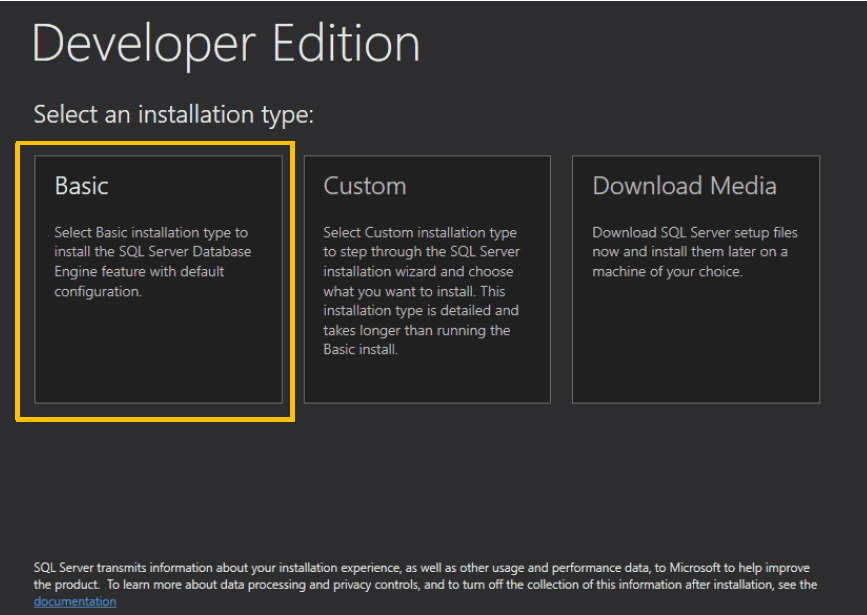Click the Basic card heading

[82, 185]
